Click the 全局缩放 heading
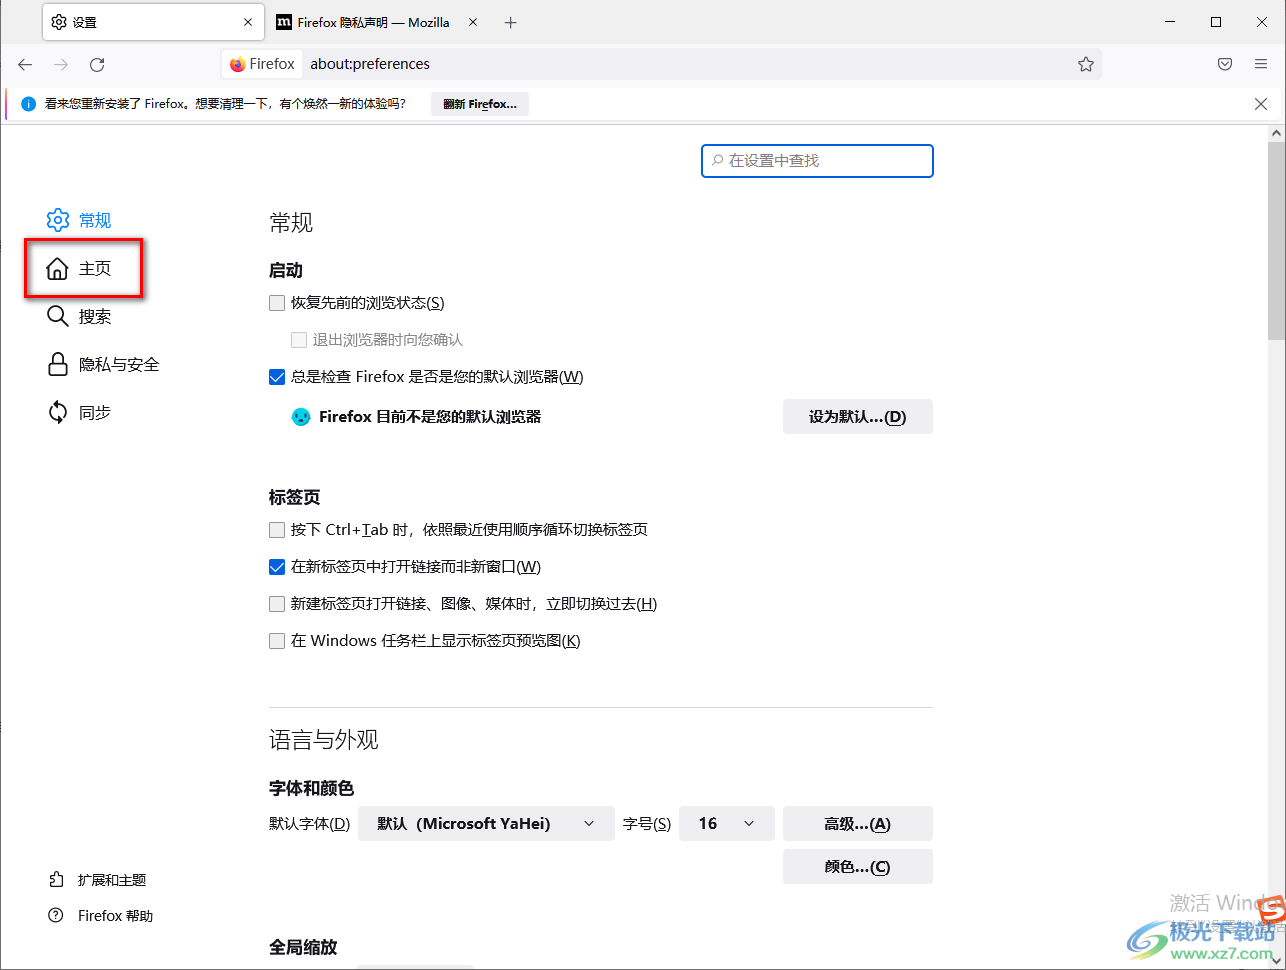This screenshot has width=1286, height=970. [303, 947]
